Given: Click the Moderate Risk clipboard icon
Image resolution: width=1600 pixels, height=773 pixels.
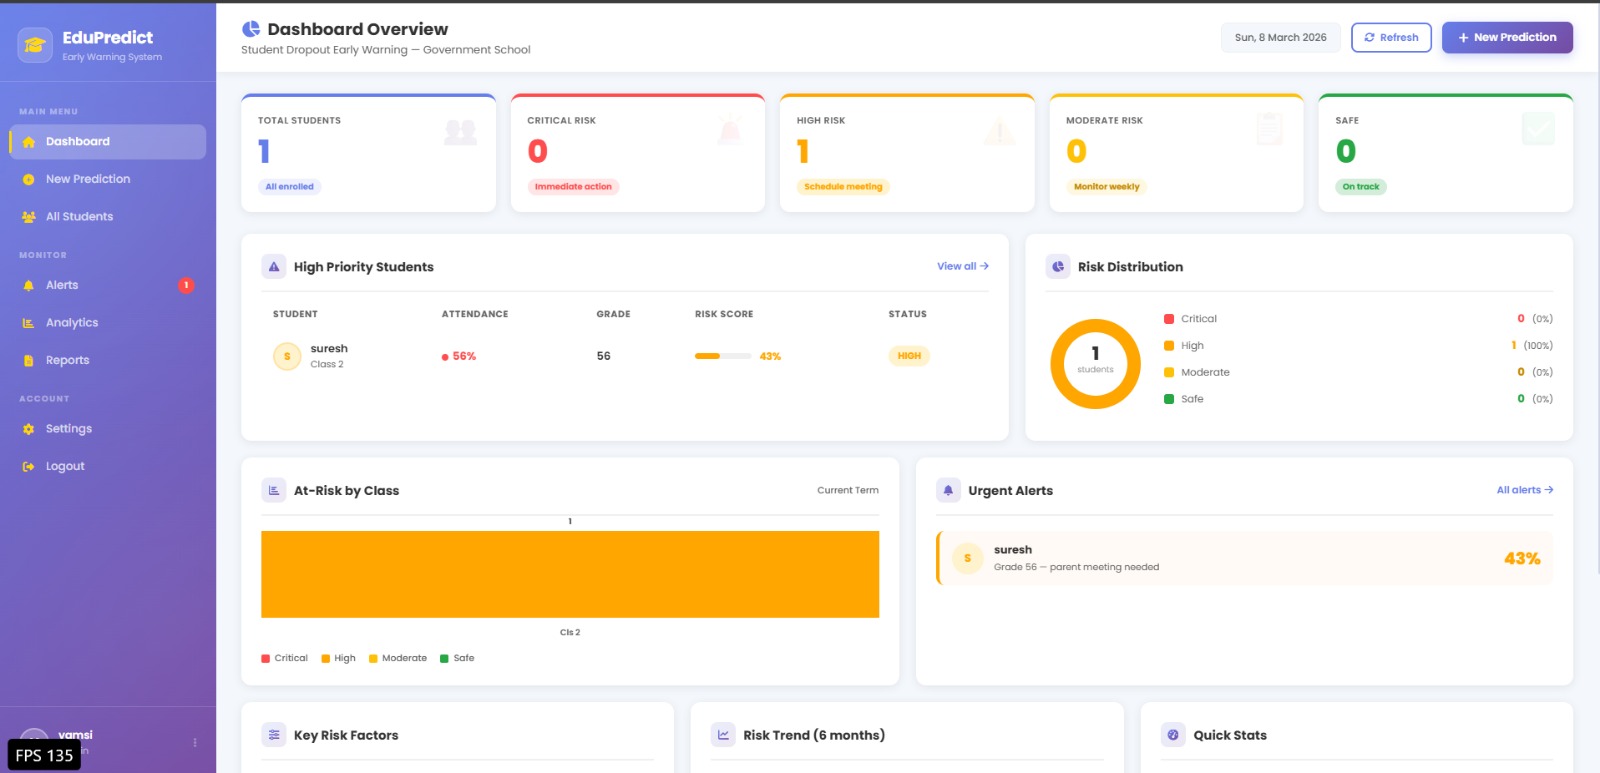Looking at the screenshot, I should click(x=1269, y=129).
